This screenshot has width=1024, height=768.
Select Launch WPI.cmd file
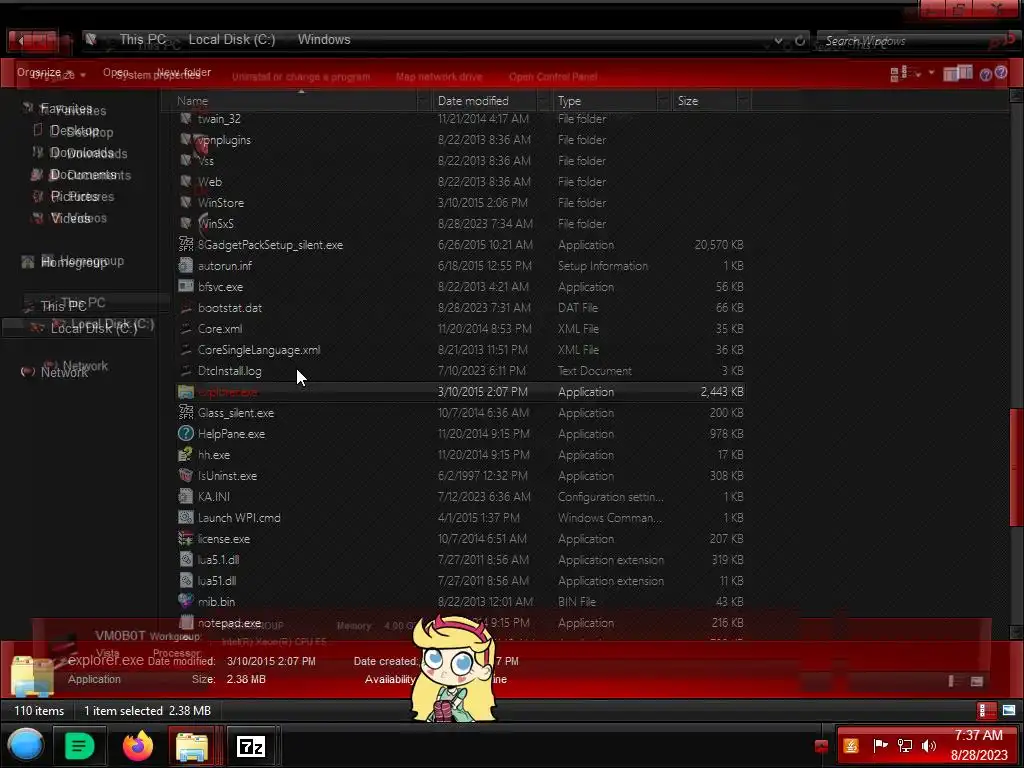(x=239, y=518)
